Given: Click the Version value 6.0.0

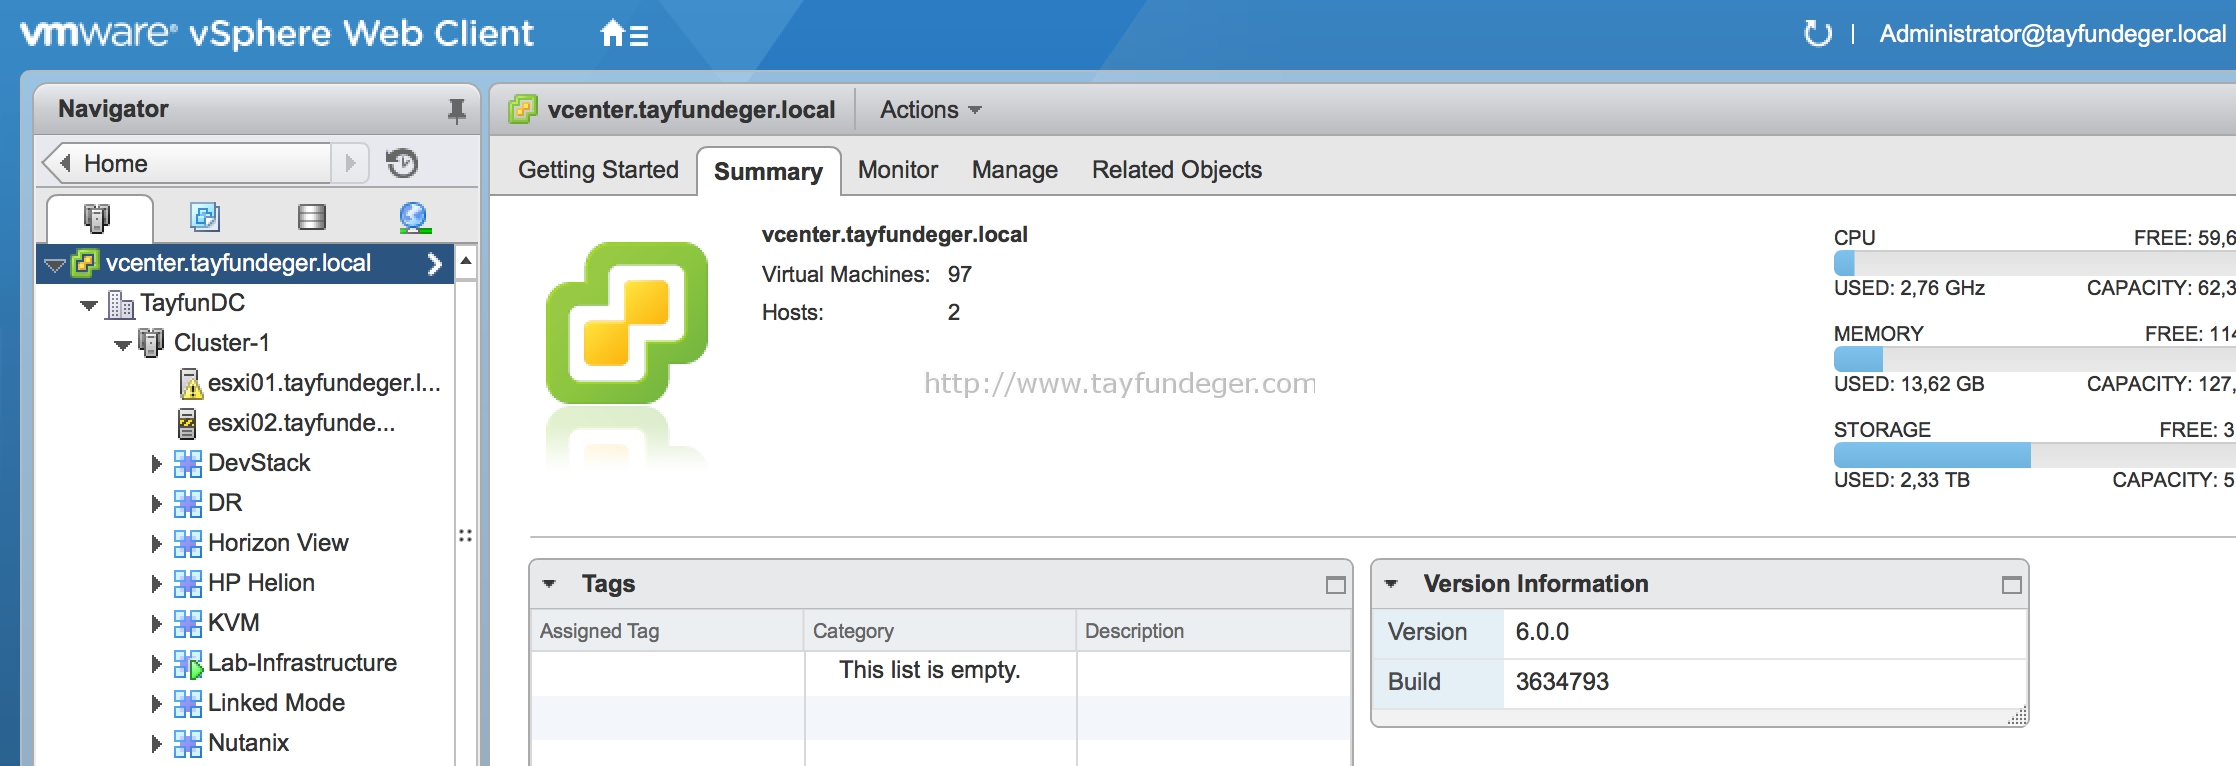Looking at the screenshot, I should [1542, 632].
